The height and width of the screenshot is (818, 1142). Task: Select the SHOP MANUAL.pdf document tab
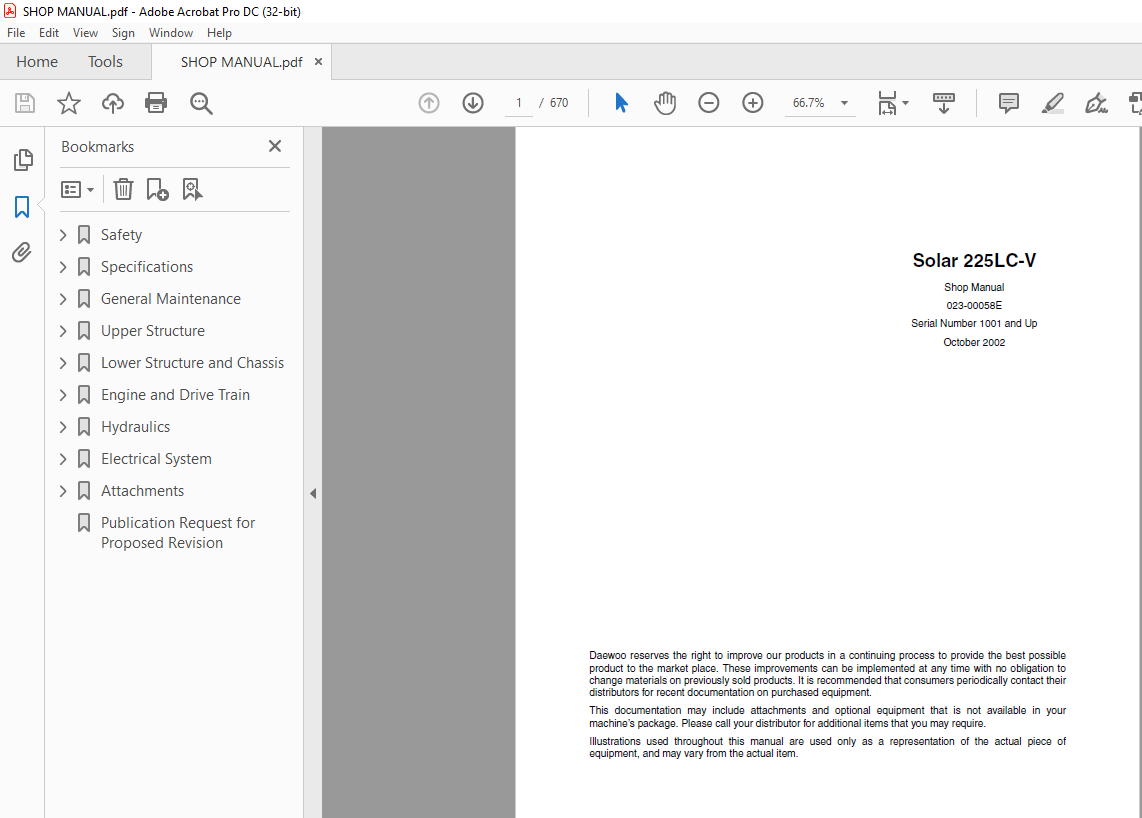[241, 62]
